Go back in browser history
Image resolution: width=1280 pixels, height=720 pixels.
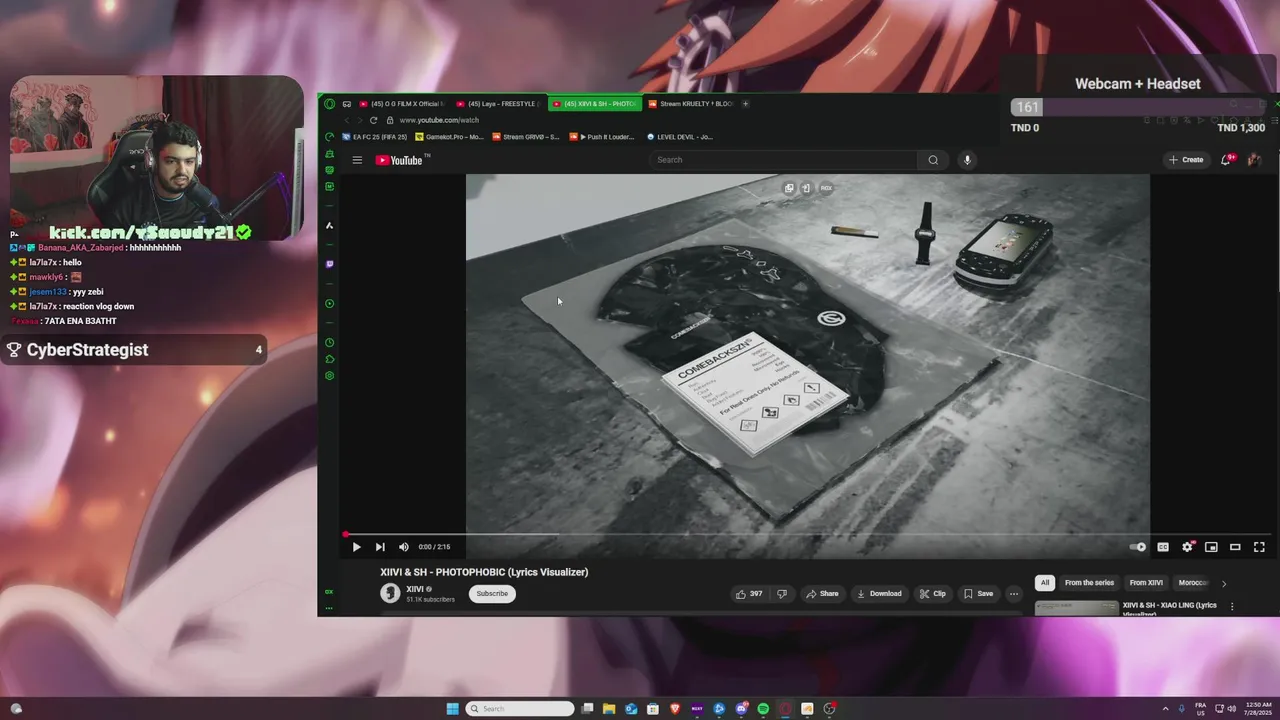coord(347,120)
